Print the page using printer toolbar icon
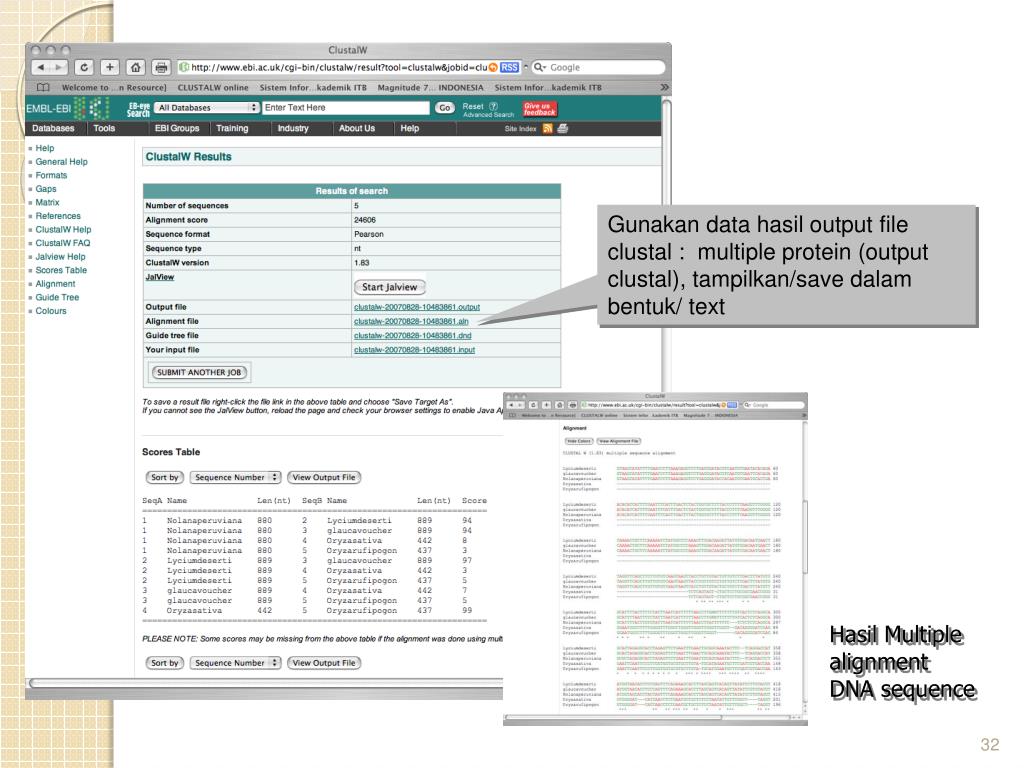 tap(161, 67)
